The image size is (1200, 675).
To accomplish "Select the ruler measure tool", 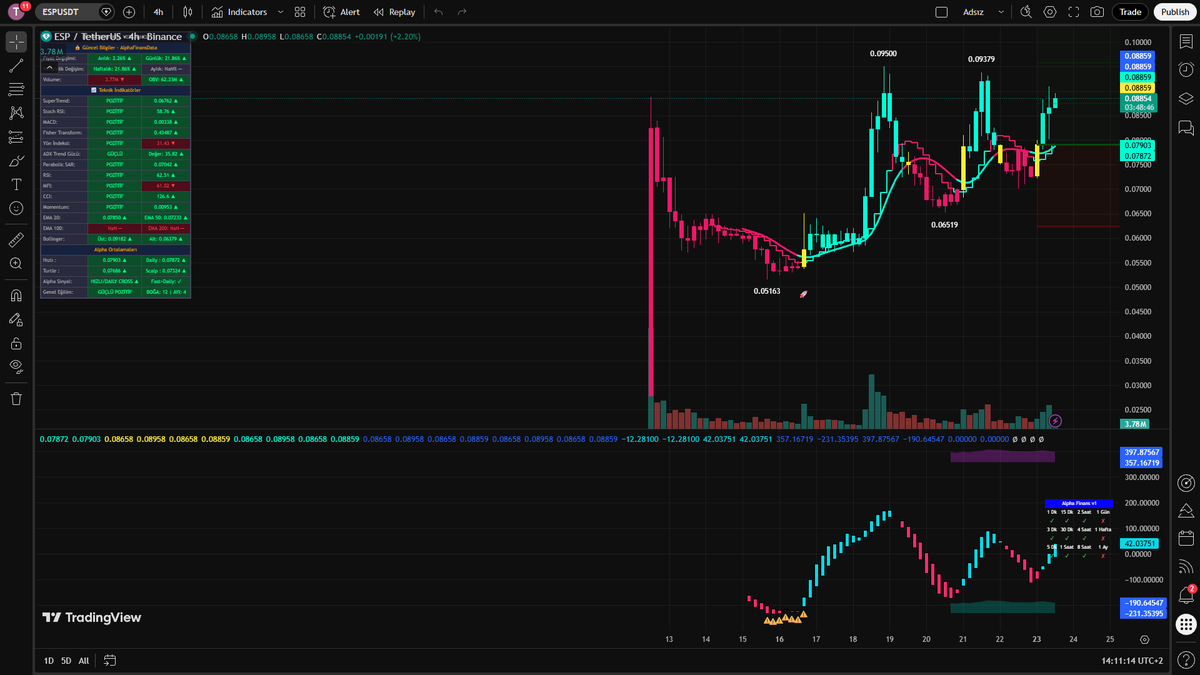I will pos(16,240).
